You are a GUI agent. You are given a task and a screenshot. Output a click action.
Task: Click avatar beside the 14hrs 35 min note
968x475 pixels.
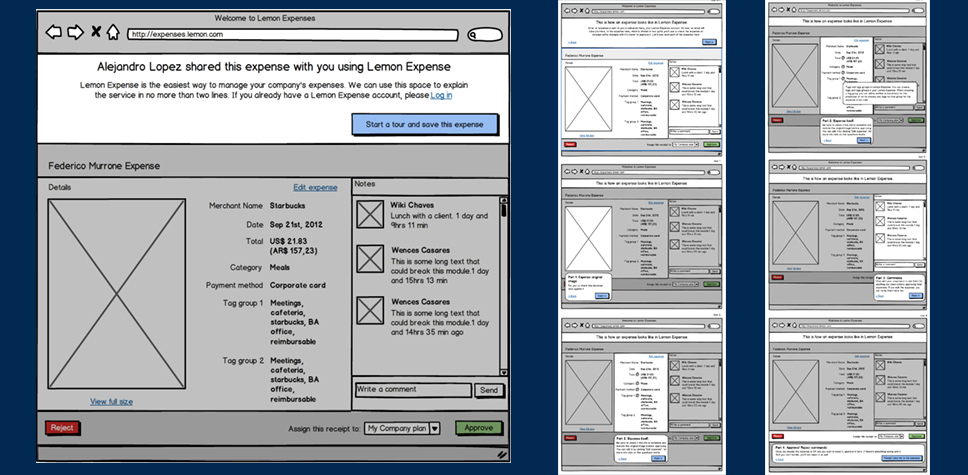(x=370, y=311)
